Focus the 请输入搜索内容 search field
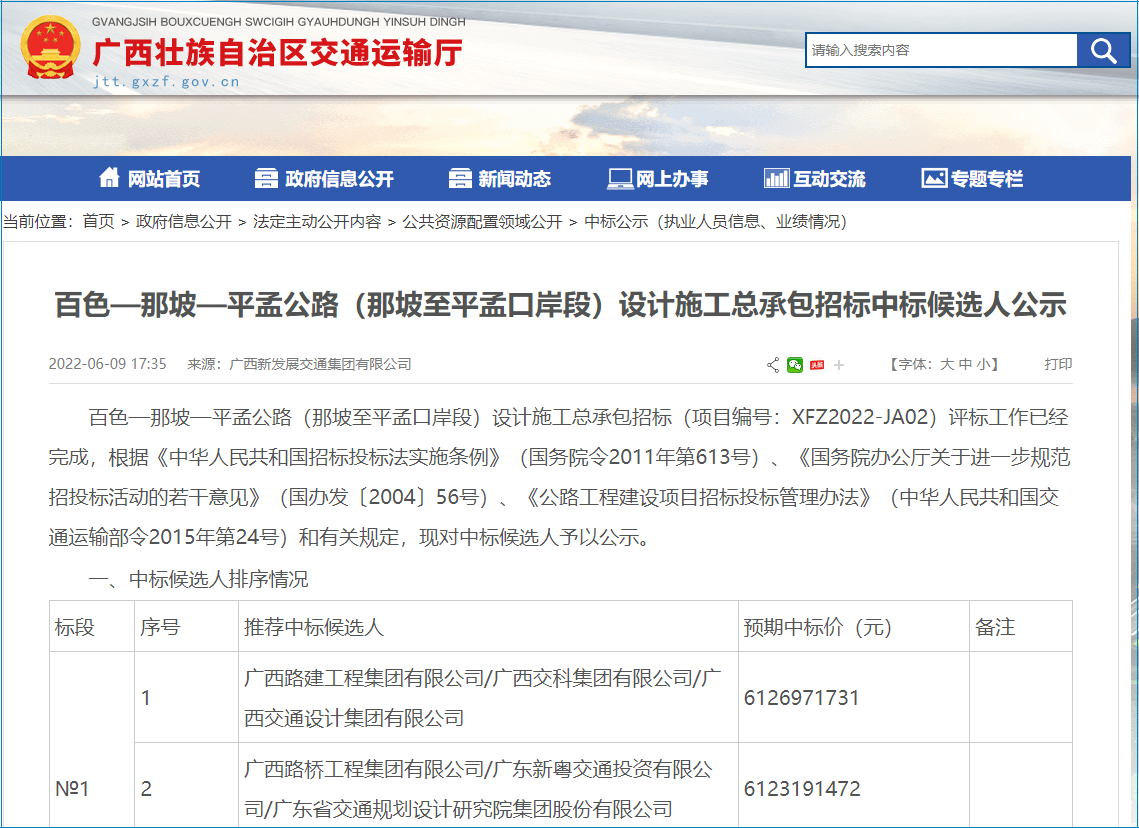1139x828 pixels. point(940,51)
